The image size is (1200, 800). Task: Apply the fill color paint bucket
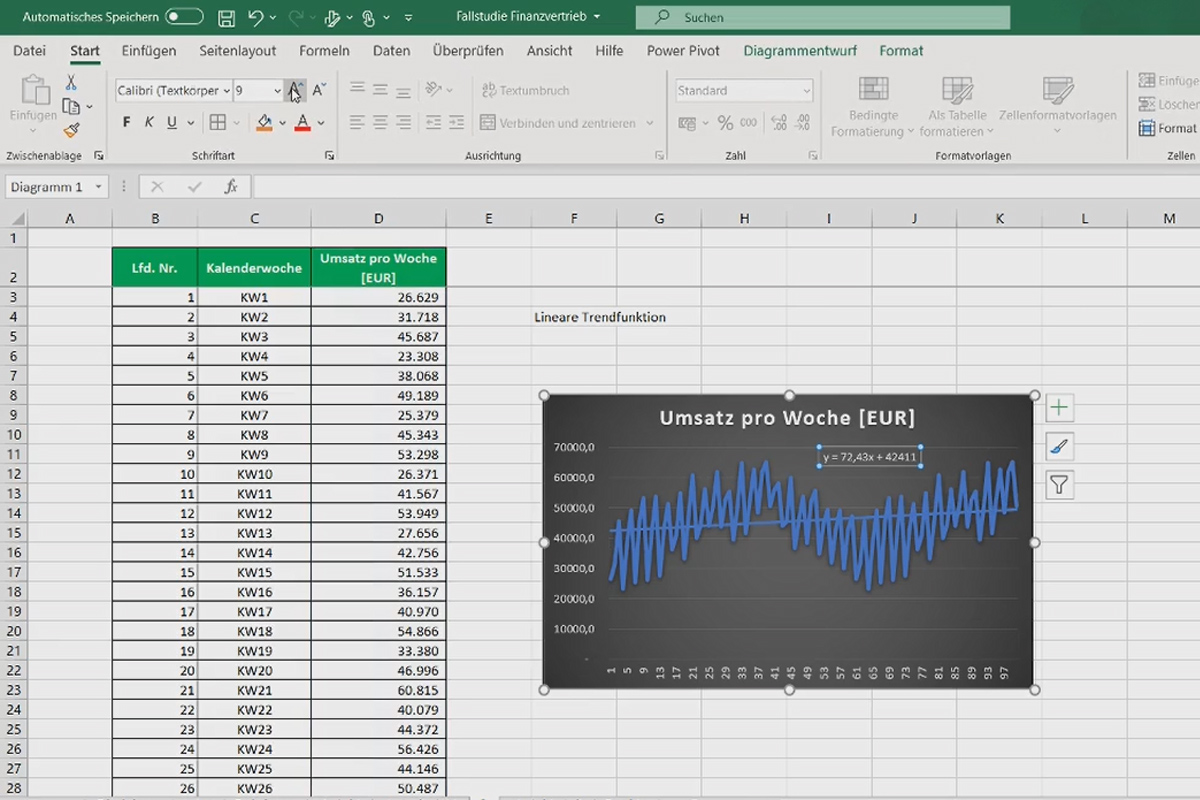[x=264, y=122]
